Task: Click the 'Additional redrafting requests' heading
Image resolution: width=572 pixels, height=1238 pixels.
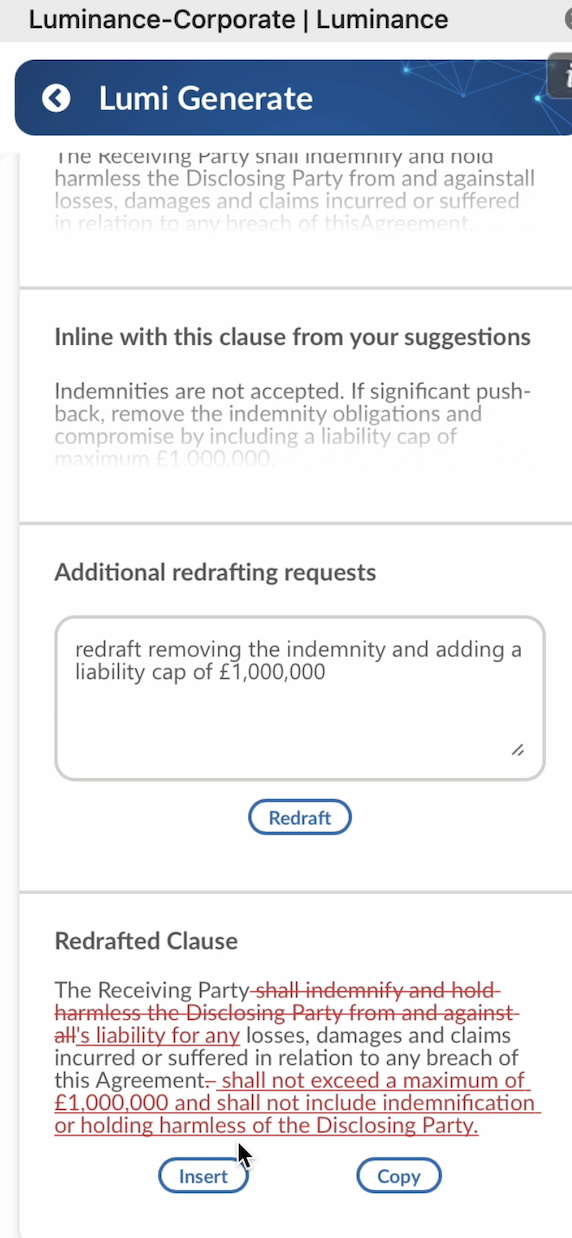Action: tap(215, 572)
